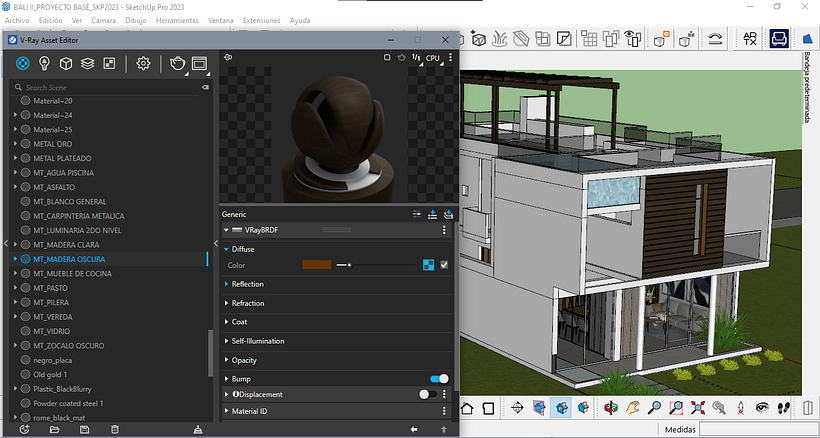Disable the Bump toggle switch

click(439, 378)
